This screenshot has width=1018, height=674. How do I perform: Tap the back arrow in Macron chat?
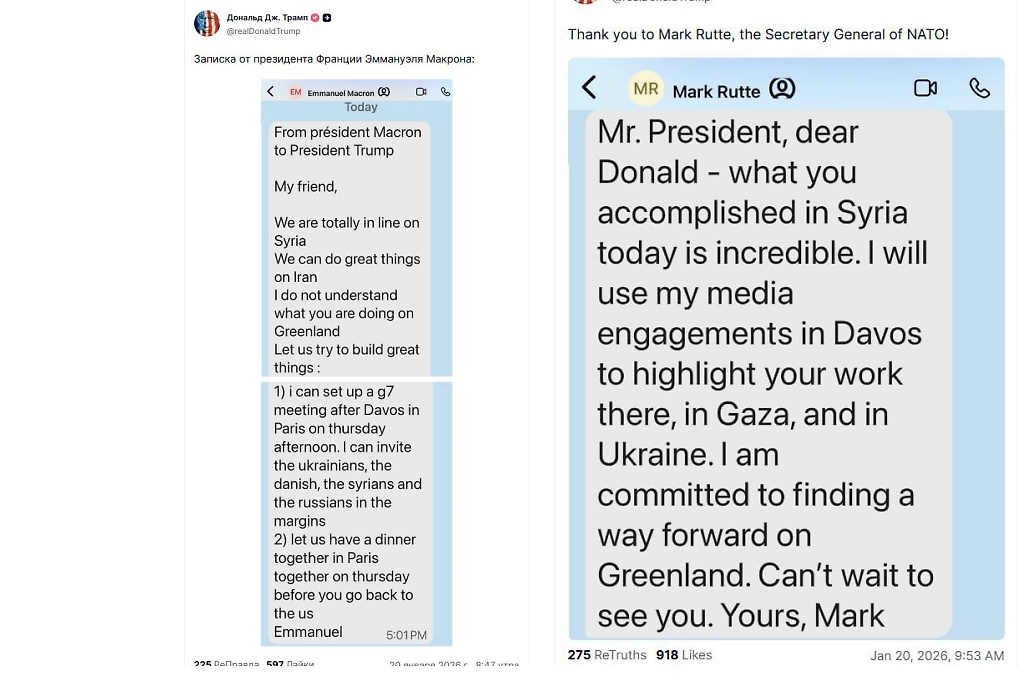coord(270,92)
